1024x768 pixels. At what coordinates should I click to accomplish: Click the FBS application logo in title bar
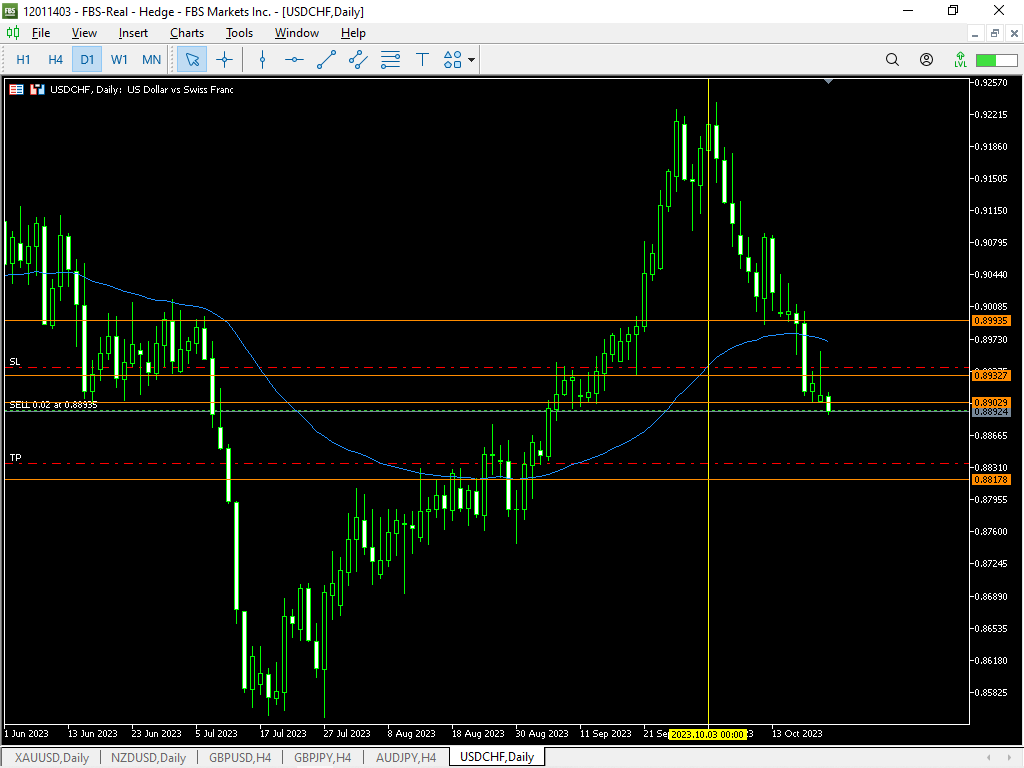click(x=10, y=11)
